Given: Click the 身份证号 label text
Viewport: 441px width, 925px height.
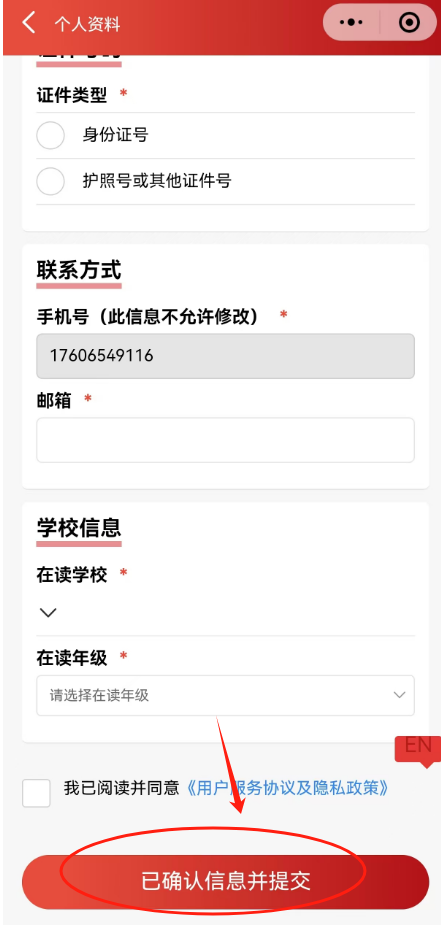Looking at the screenshot, I should point(115,135).
